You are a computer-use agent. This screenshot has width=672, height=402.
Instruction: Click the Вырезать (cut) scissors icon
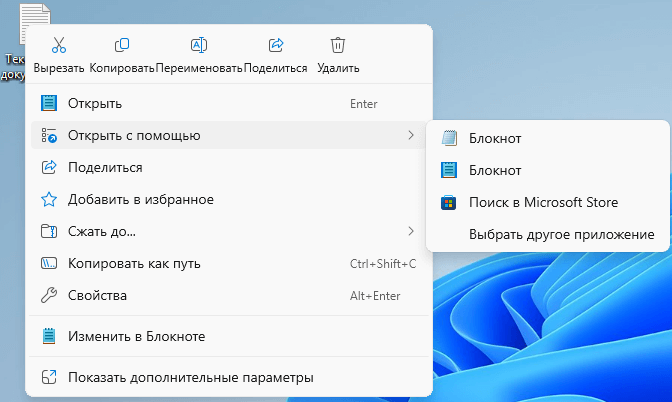tap(58, 46)
